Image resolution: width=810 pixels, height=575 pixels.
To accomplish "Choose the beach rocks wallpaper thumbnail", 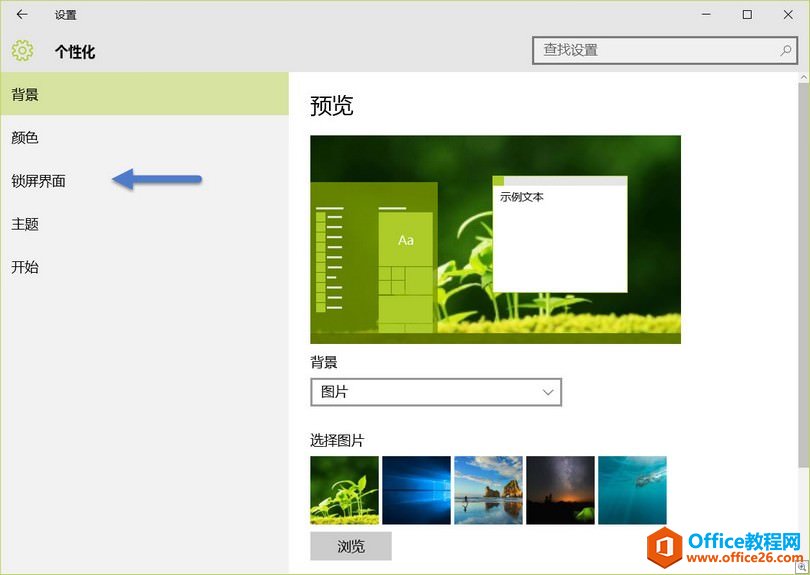I will pos(488,490).
